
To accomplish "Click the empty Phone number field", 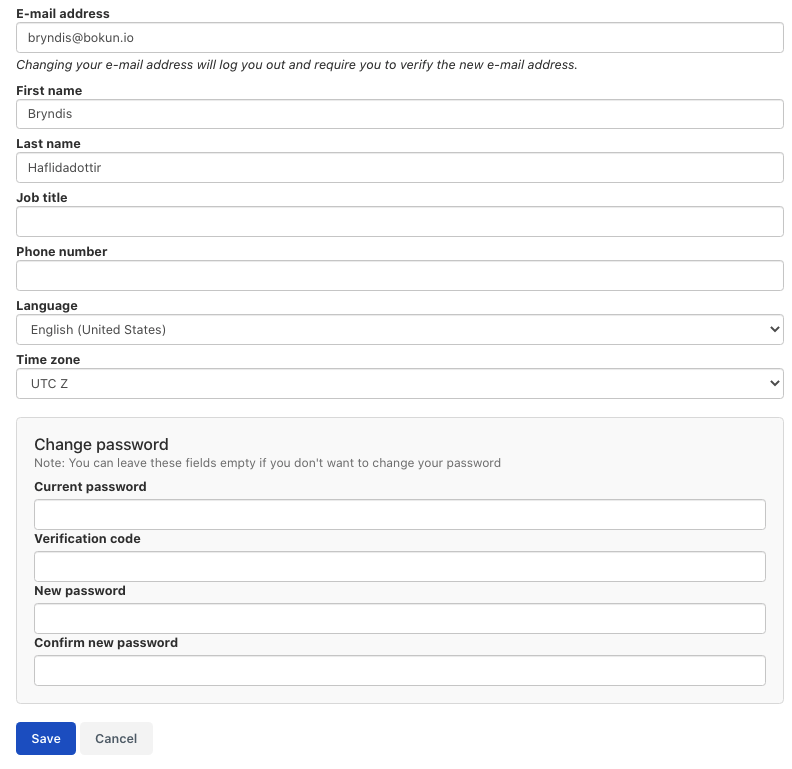I will click(400, 275).
